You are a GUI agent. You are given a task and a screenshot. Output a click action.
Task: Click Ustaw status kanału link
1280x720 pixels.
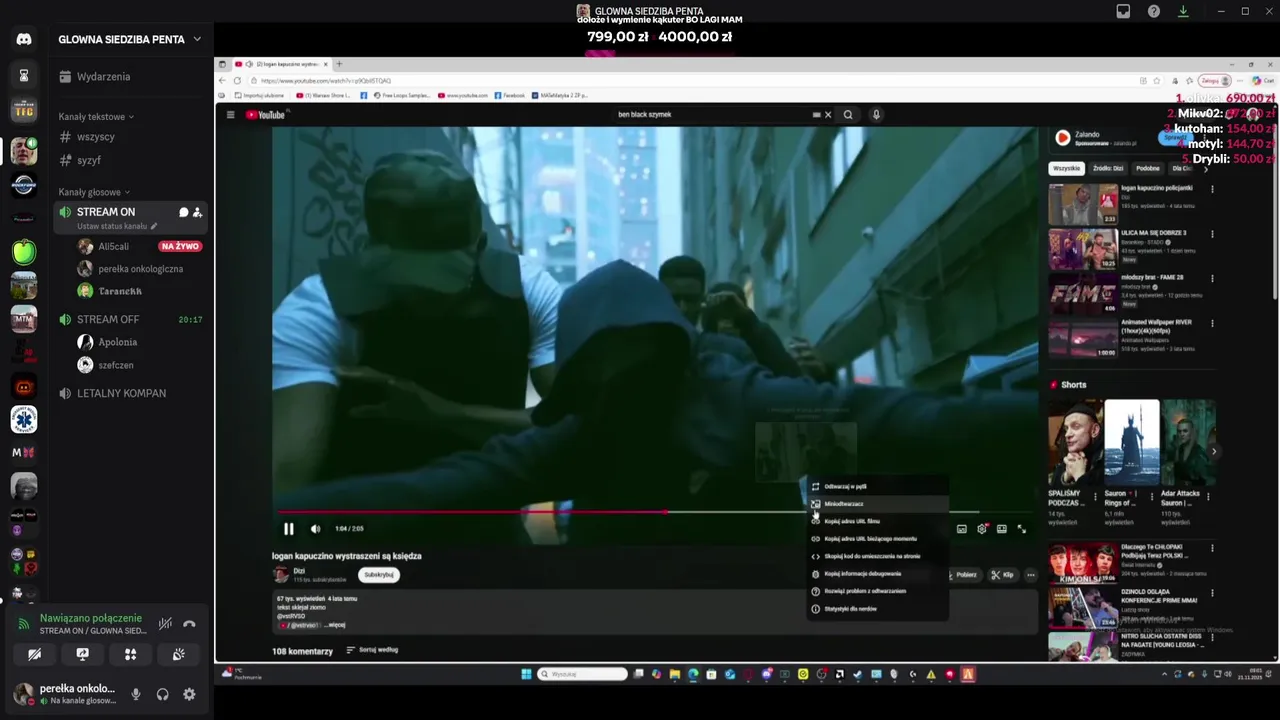tap(117, 226)
